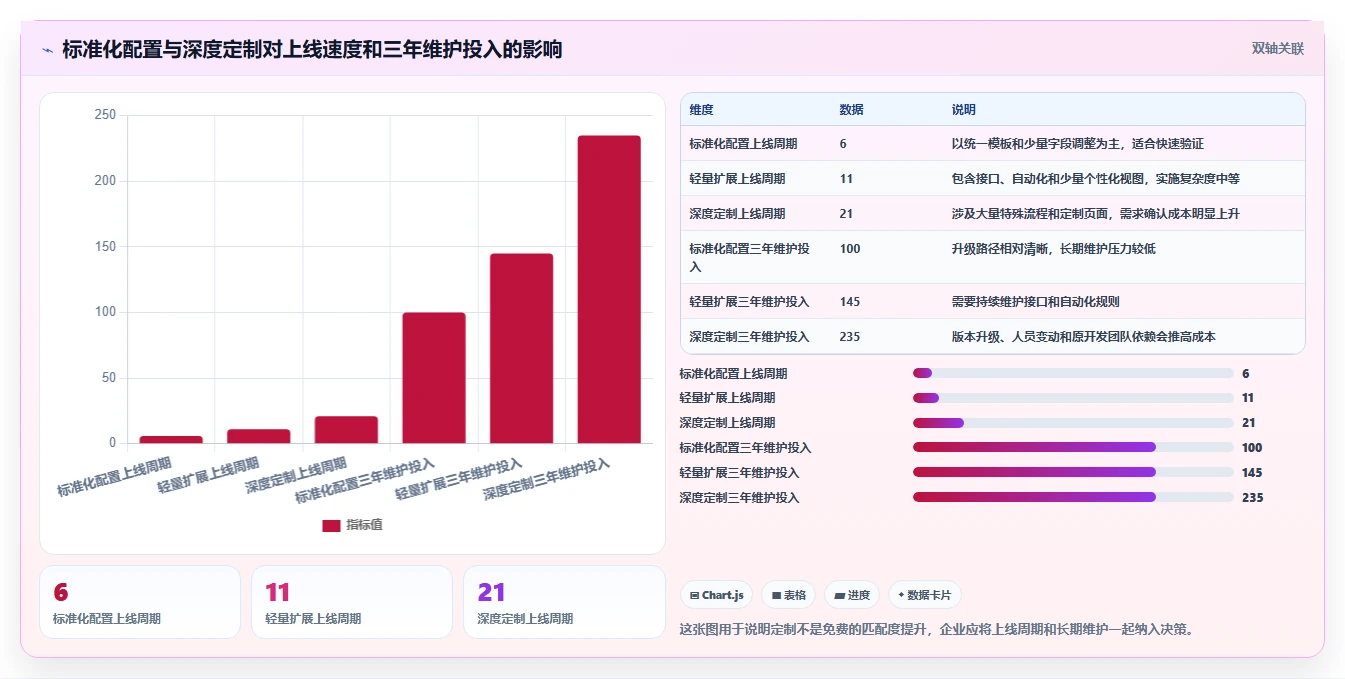Screen dimensions: 1345x679
Task: Select the 进度 tag button
Action: point(852,595)
